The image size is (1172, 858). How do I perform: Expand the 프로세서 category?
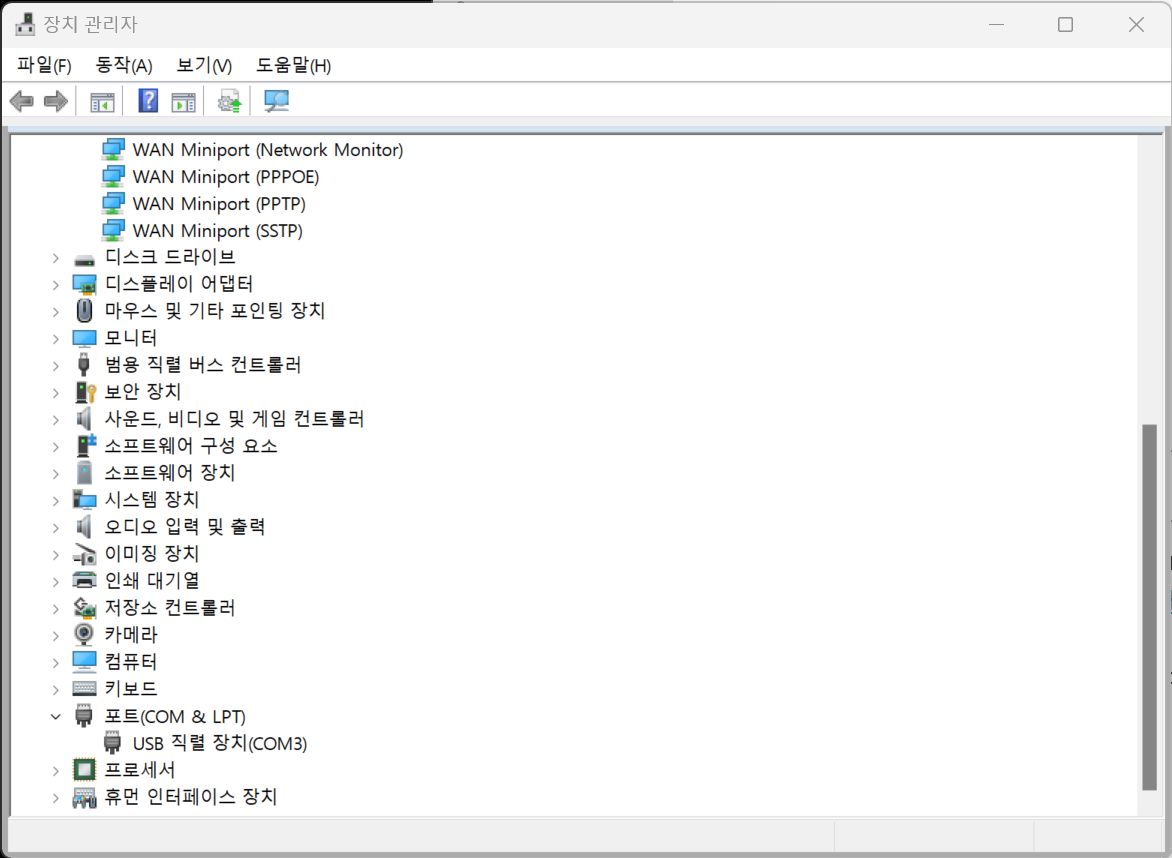pos(55,770)
